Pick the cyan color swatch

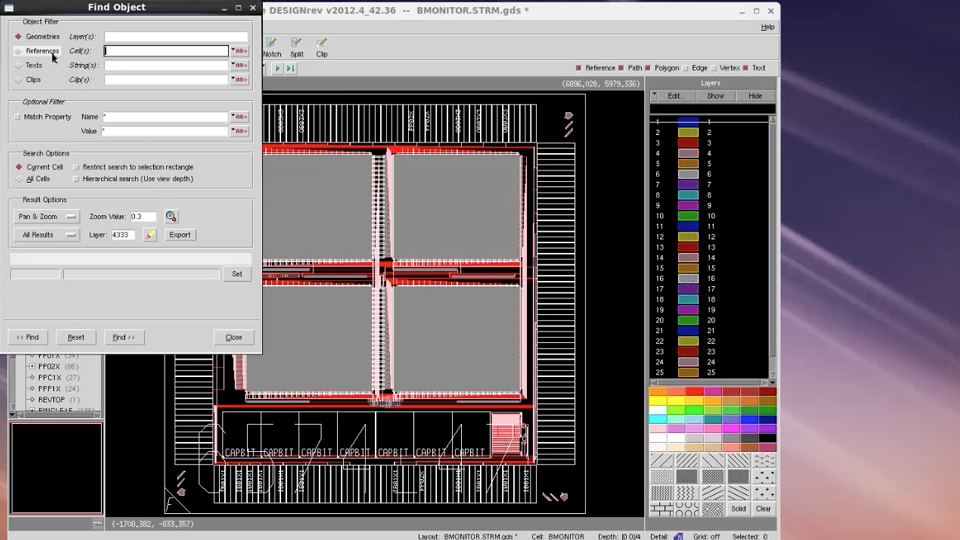[x=658, y=419]
